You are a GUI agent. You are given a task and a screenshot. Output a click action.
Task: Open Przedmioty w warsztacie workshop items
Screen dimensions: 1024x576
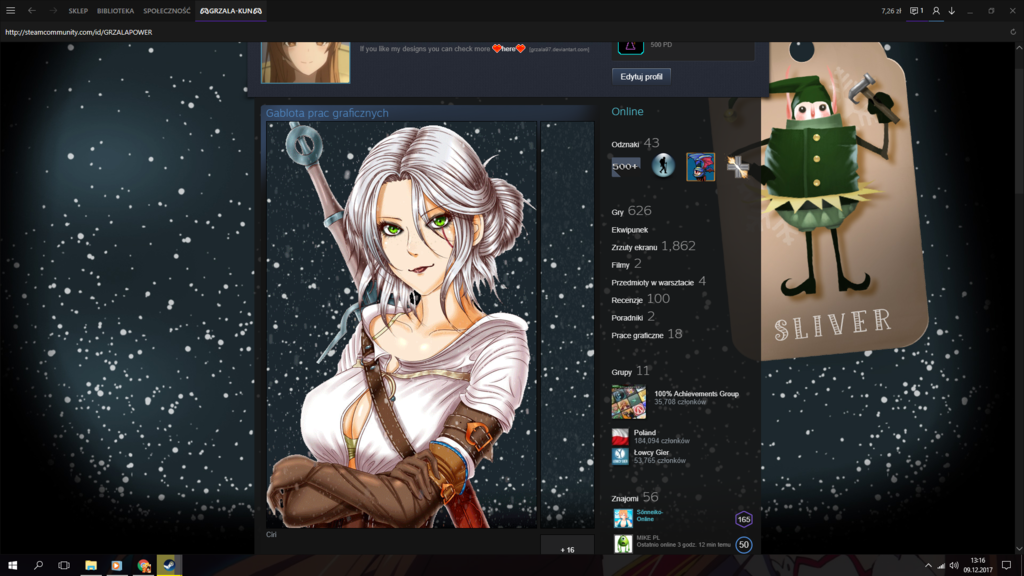point(658,281)
